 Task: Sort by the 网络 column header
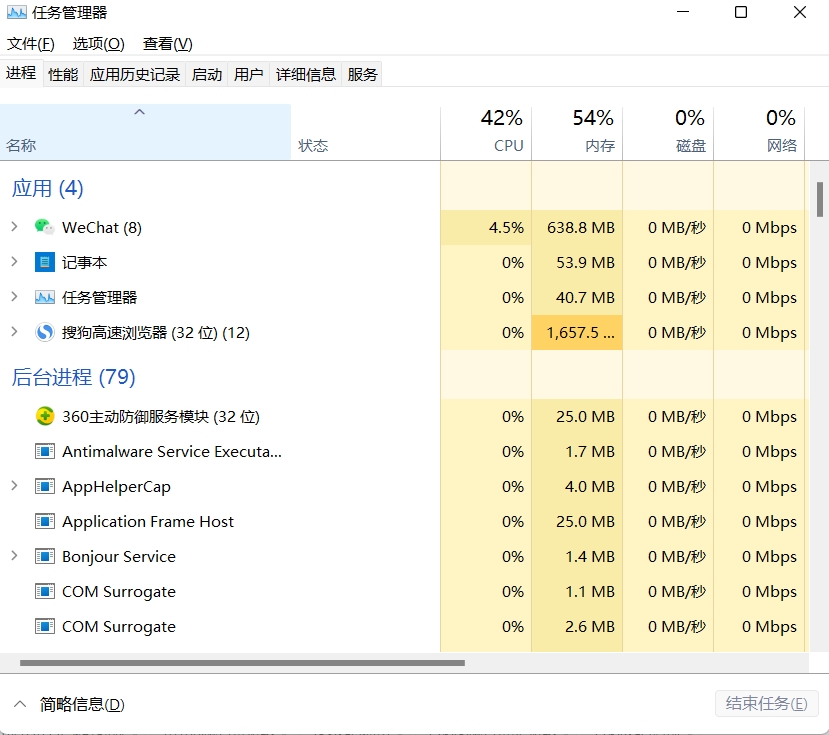759,132
